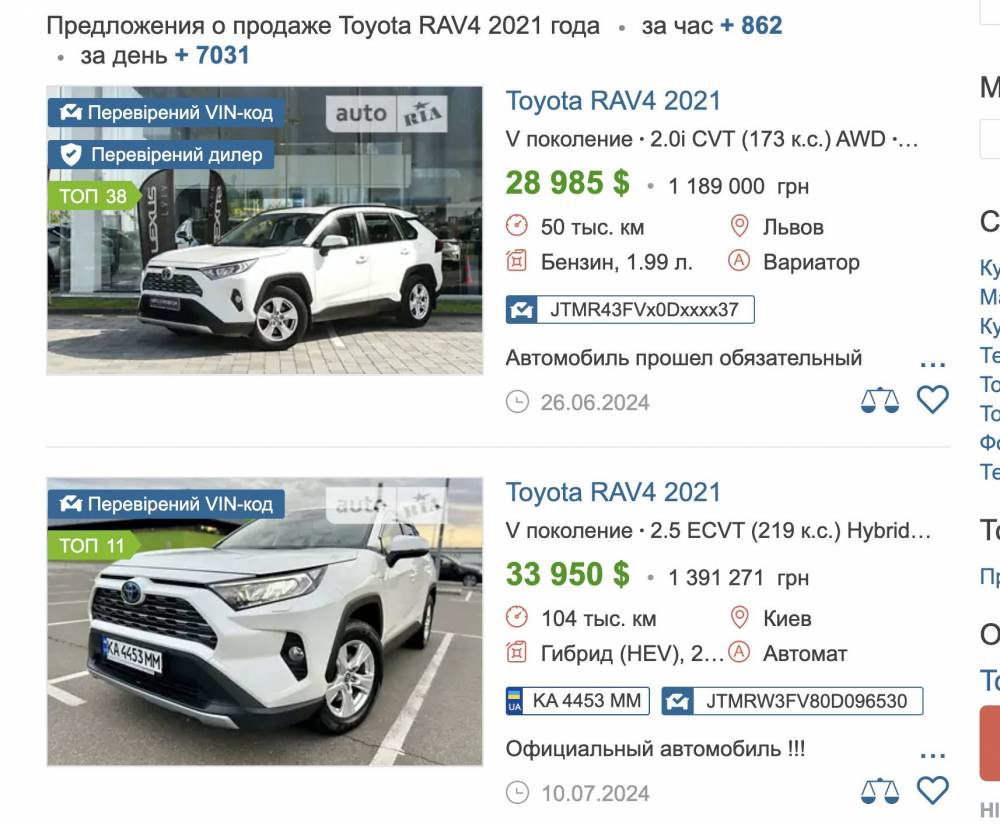Screen dimensions: 1000x825
Task: Click the +862 per hour count link
Action: 751,26
